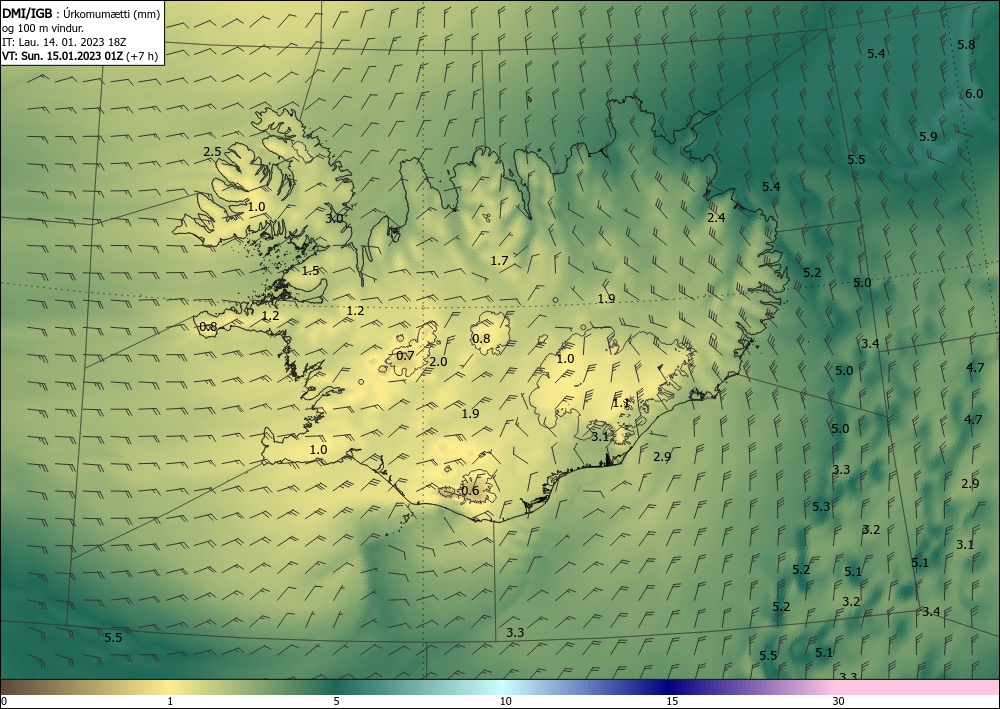Viewport: 1000px width, 709px height.
Task: Click the color scale label 10
Action: point(506,701)
